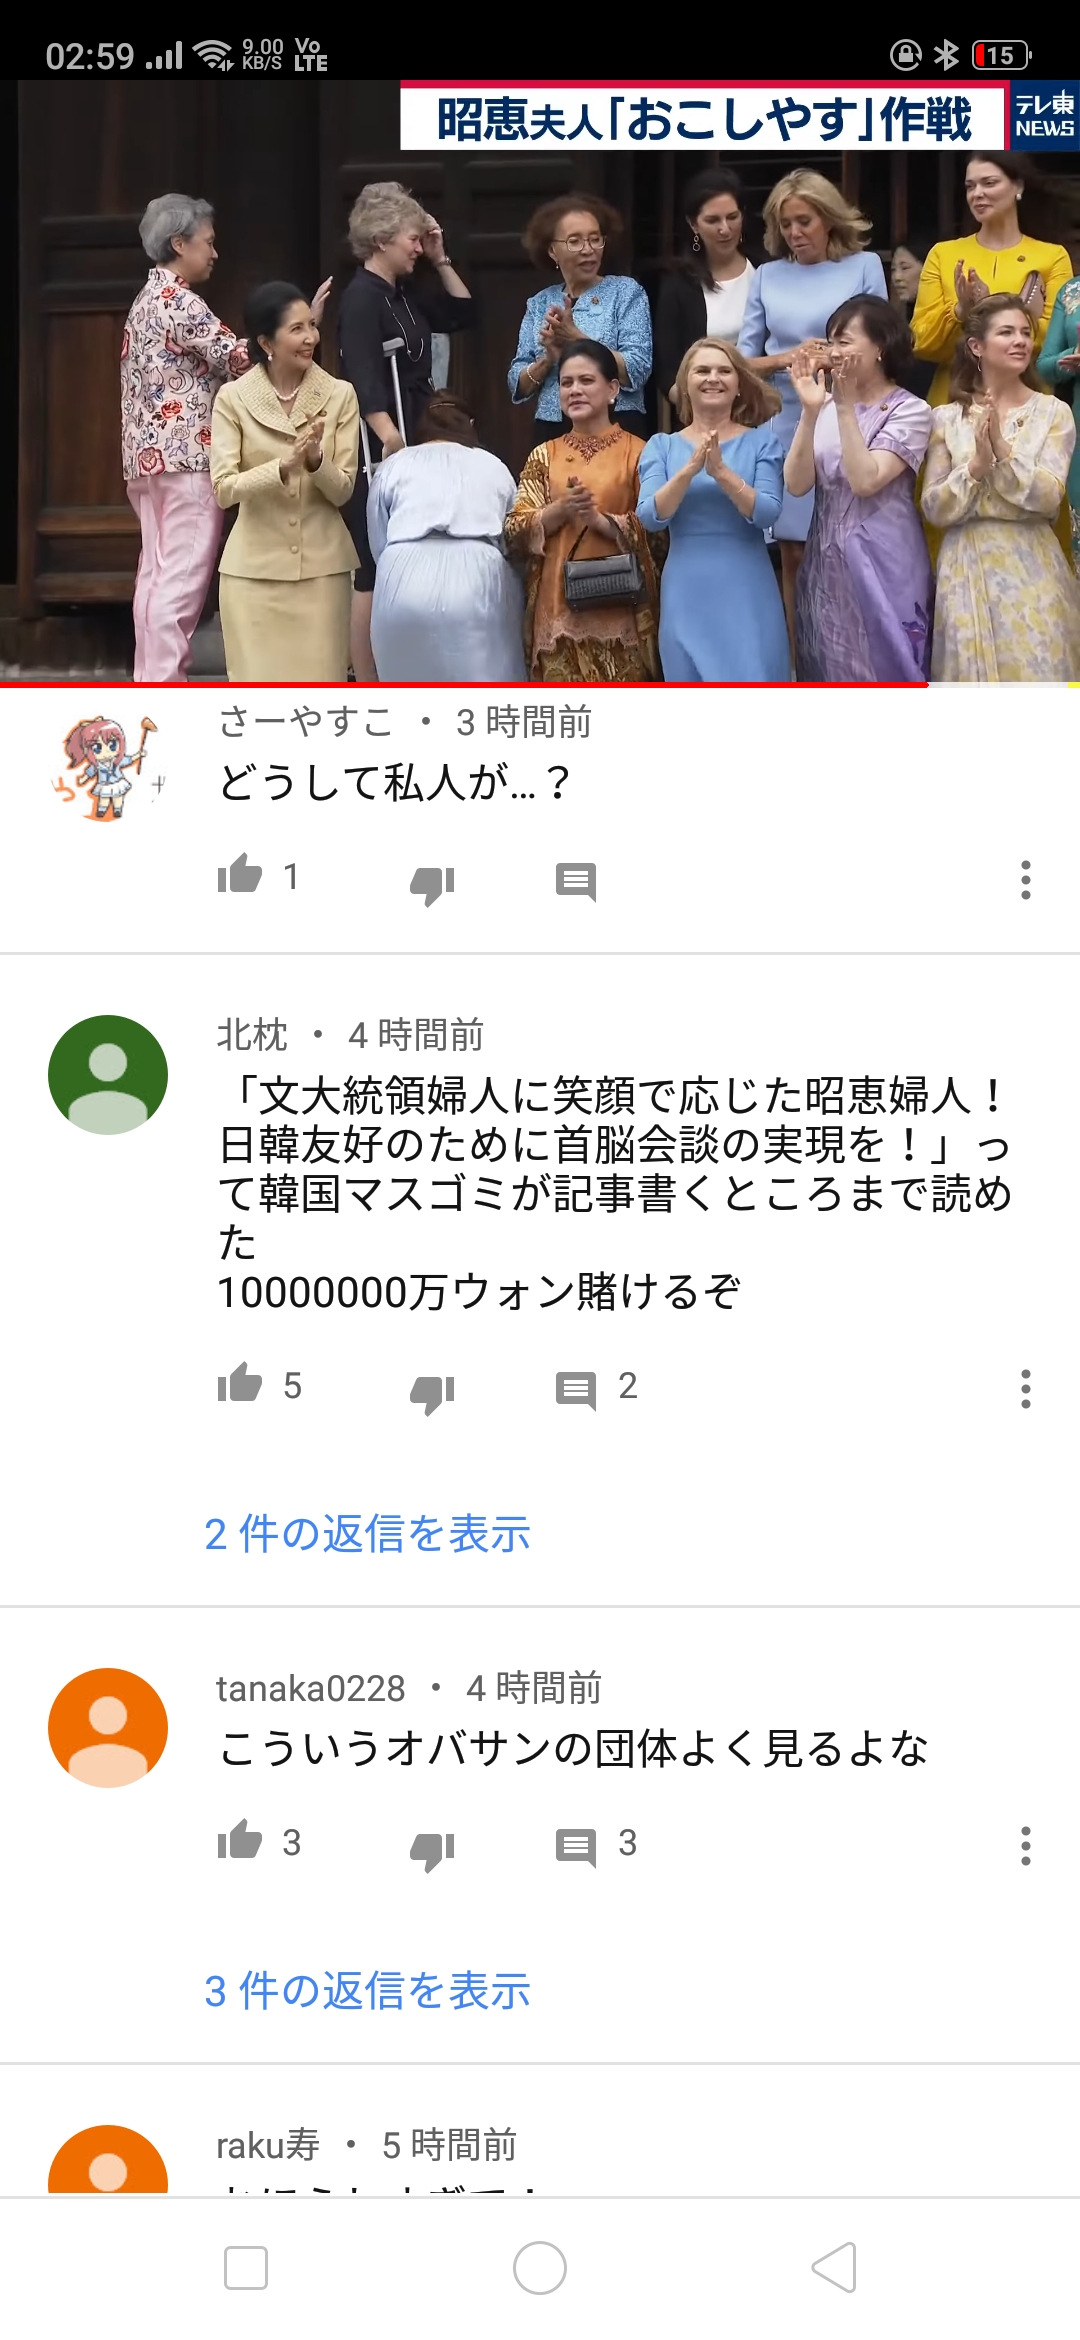The image size is (1080, 2340).
Task: Reply to さーやすこ's comment
Action: 576,881
